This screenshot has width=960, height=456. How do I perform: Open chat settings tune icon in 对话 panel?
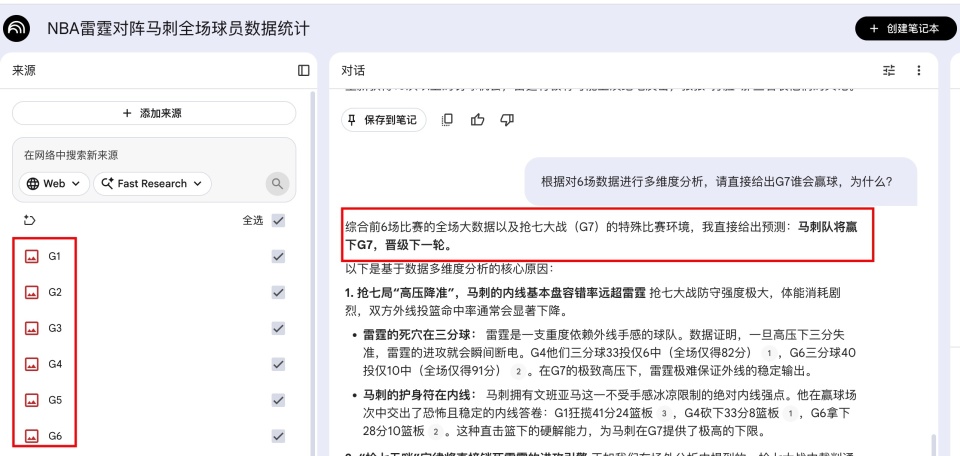889,70
